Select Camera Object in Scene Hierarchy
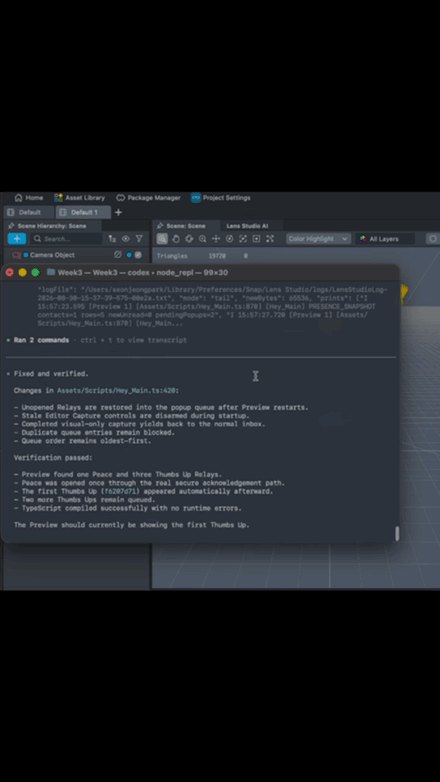The width and height of the screenshot is (440, 782). tap(52, 255)
